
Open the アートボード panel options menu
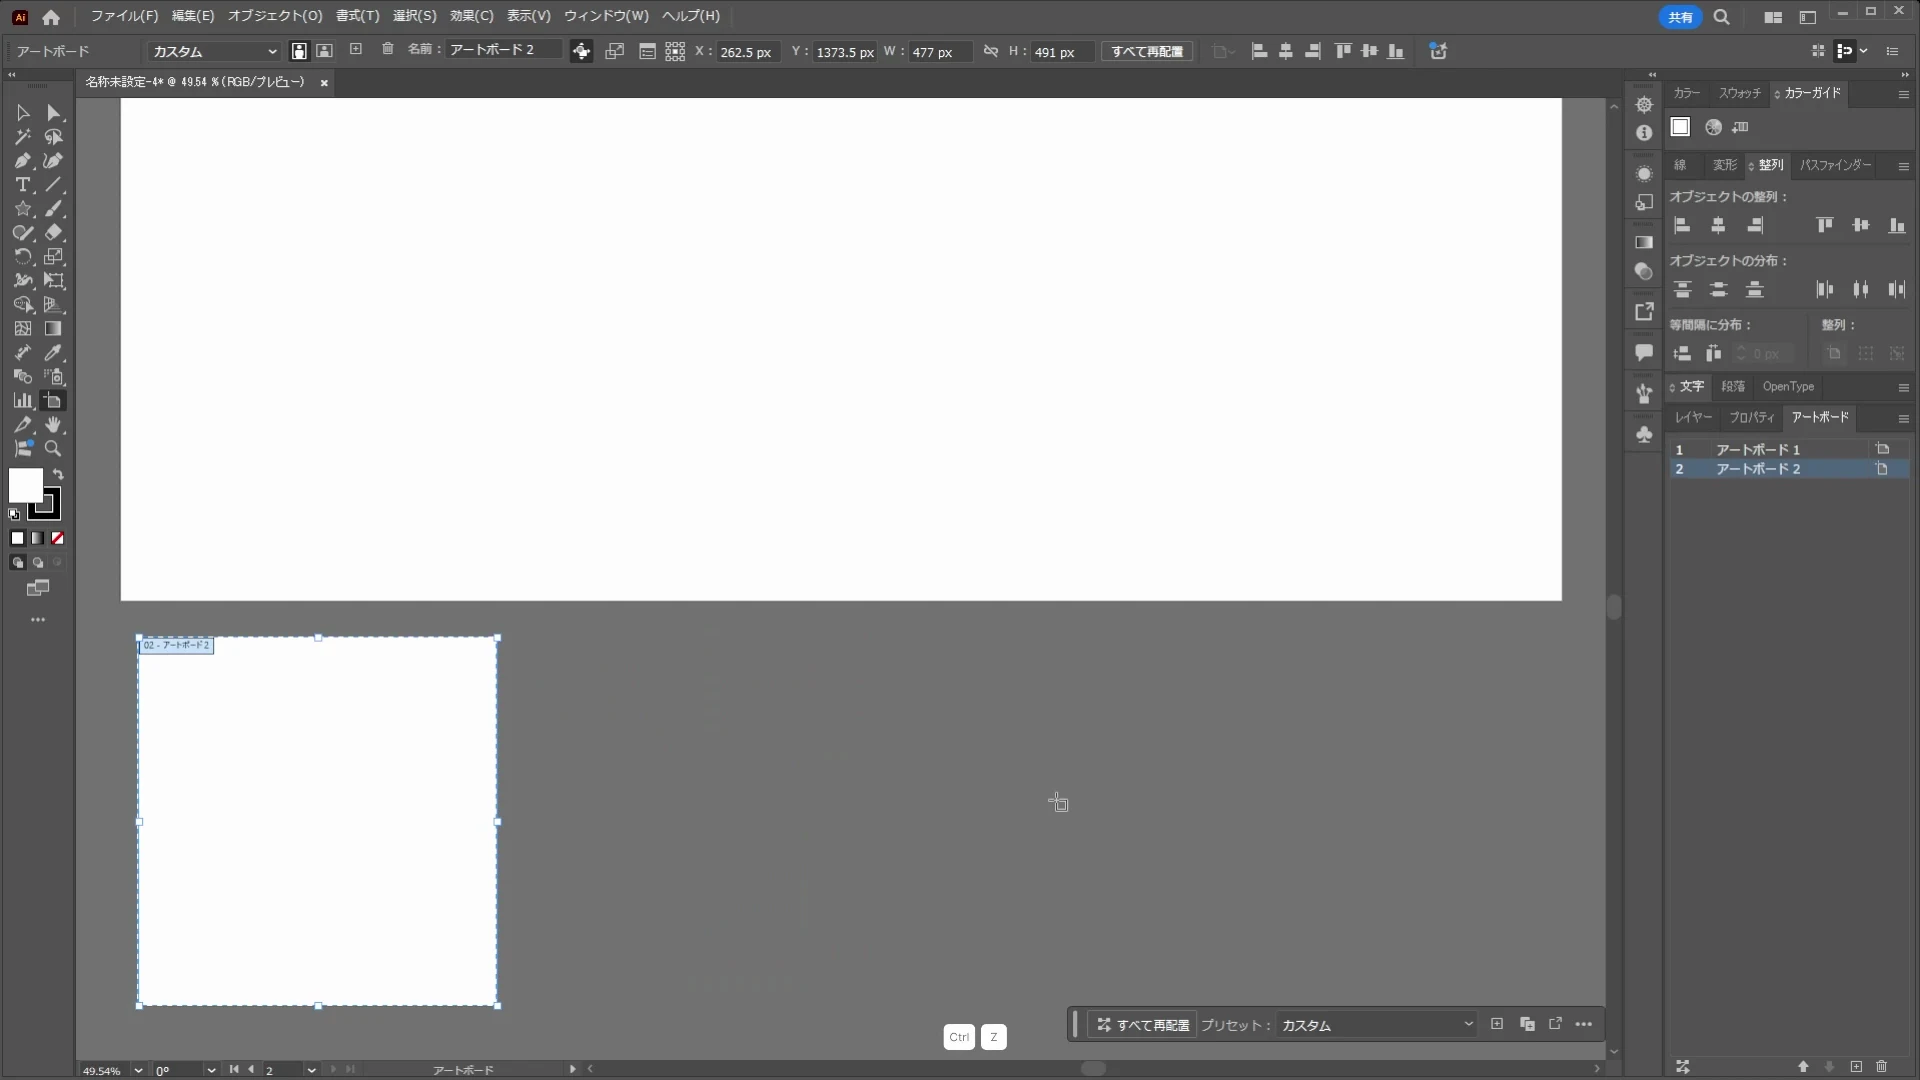[1904, 418]
